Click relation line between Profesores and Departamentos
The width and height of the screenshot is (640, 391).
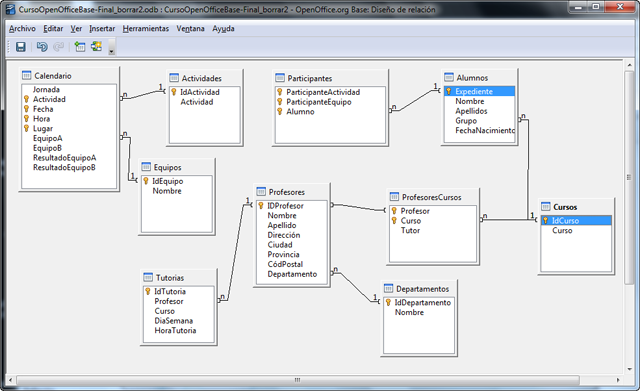[356, 287]
